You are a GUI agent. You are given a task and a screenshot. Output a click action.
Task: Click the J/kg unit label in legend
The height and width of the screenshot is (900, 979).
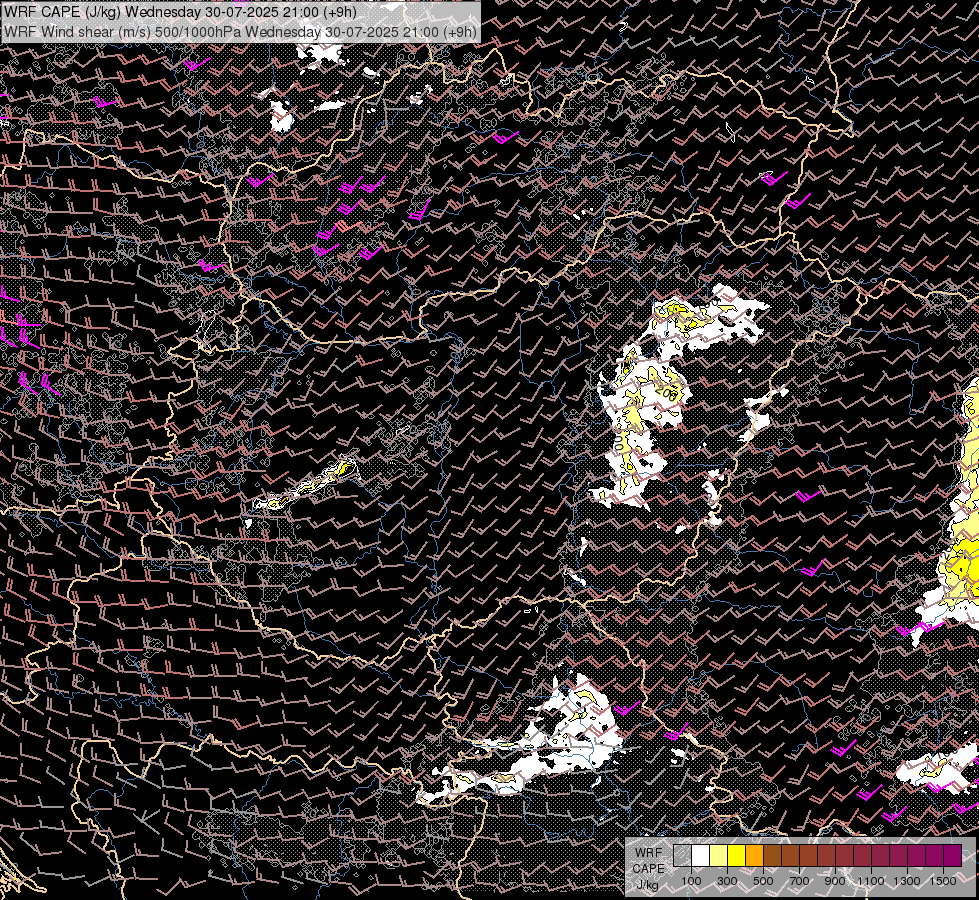pos(648,885)
